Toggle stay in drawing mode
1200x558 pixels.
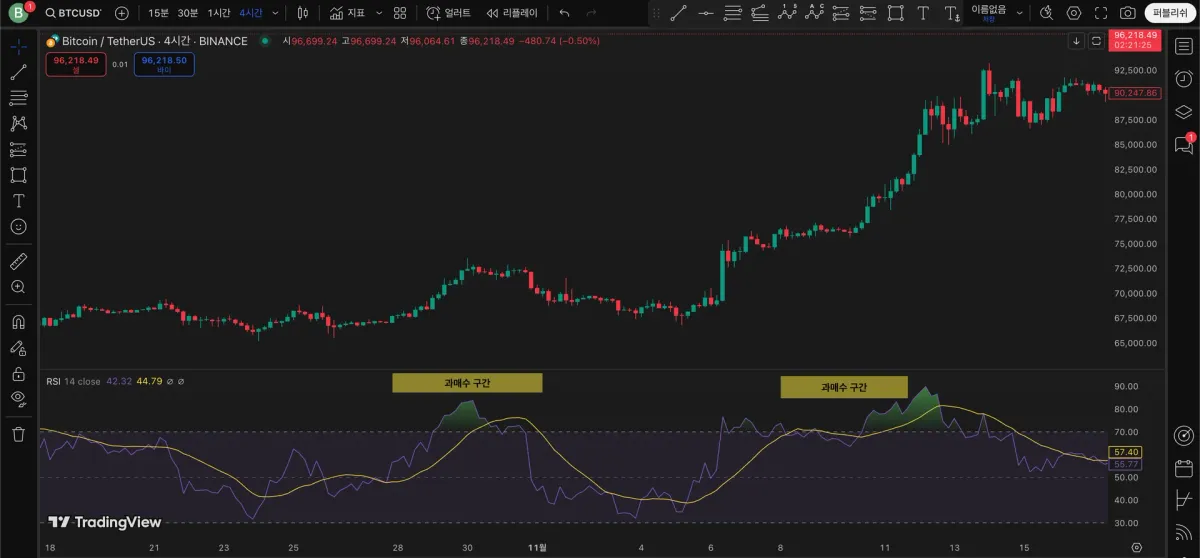point(18,348)
